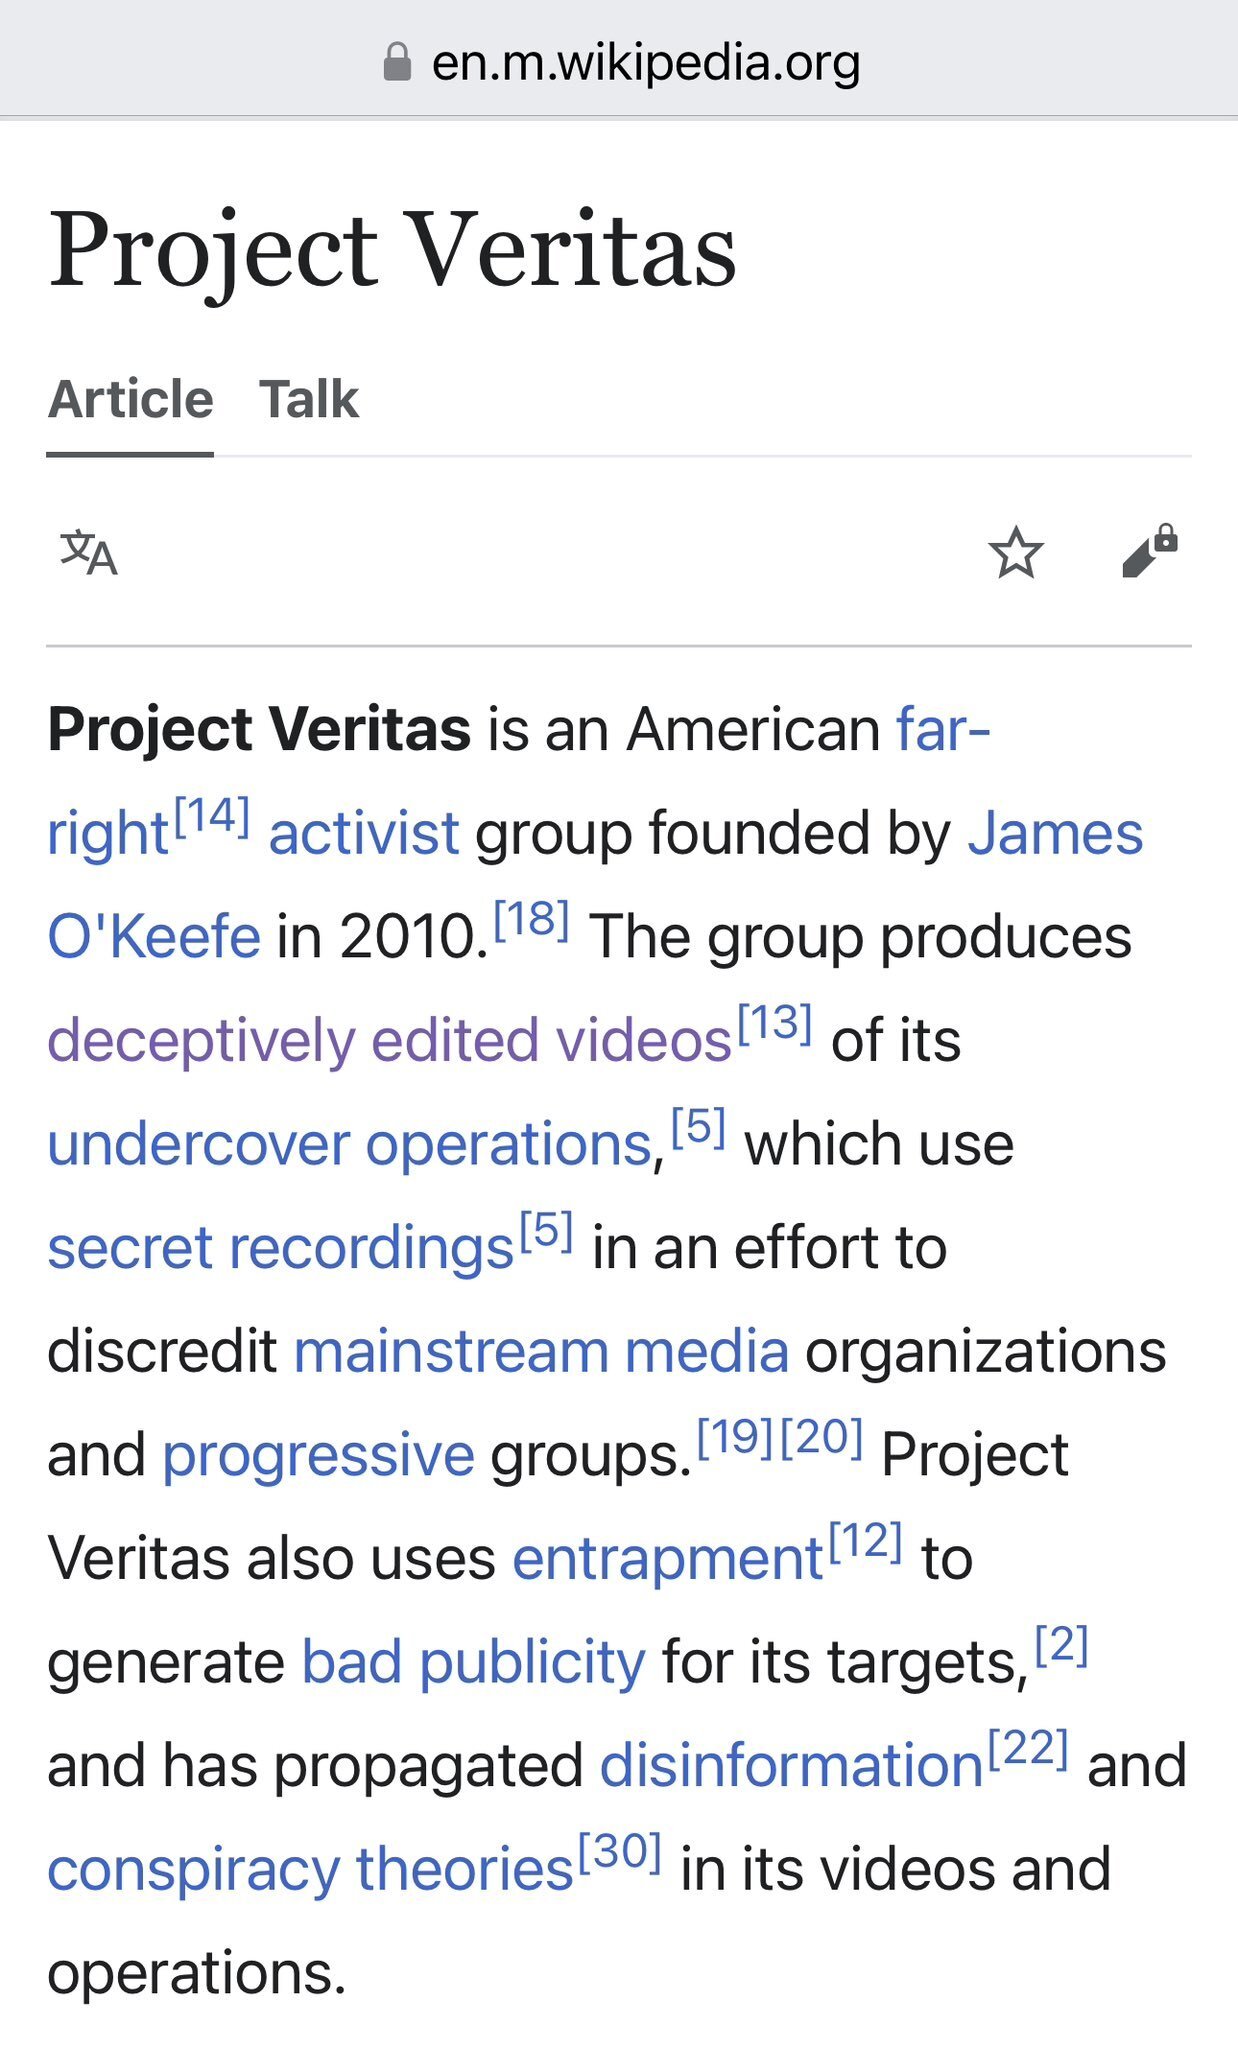Open the 'undercover operations' link
Screen dimensions: 1238x2048
(350, 1144)
